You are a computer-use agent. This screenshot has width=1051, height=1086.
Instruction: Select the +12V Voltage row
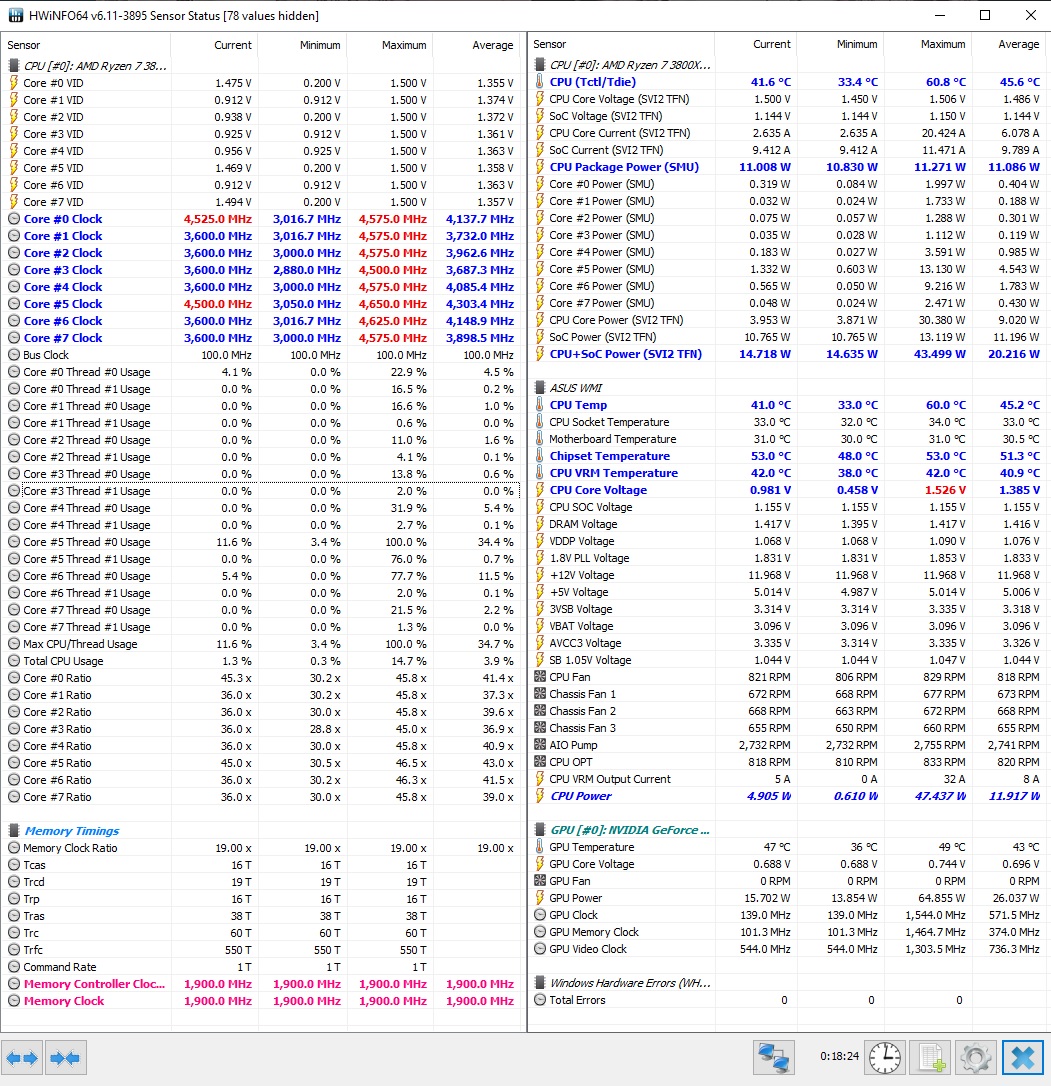[x=788, y=575]
